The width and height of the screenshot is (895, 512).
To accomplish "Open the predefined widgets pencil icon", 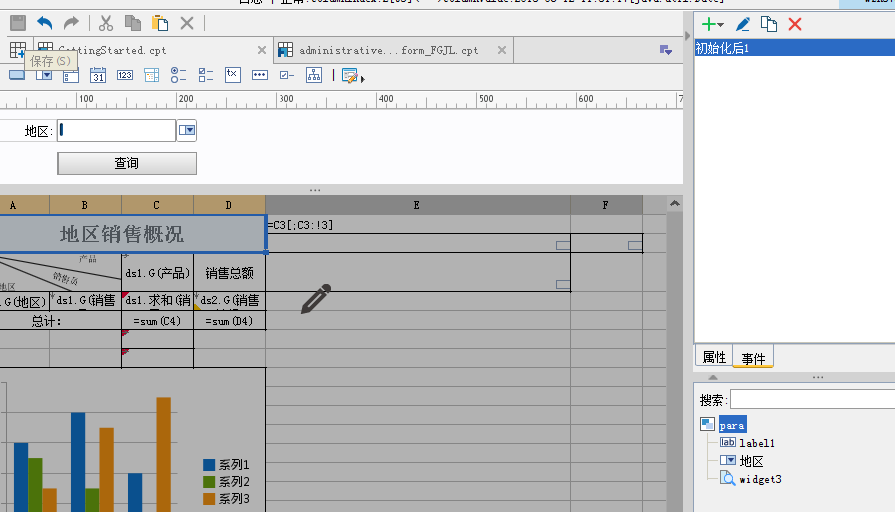I will pyautogui.click(x=349, y=75).
